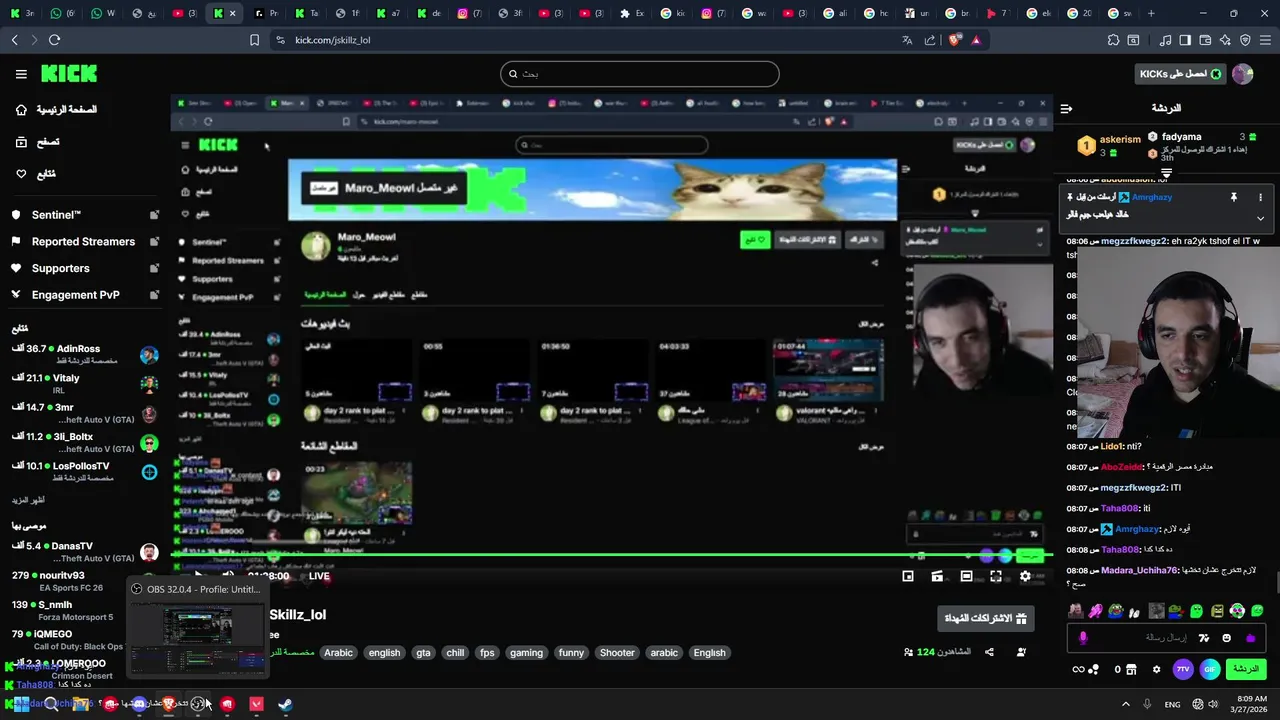Go to the home page sidebar item
The width and height of the screenshot is (1280, 720).
click(57, 109)
